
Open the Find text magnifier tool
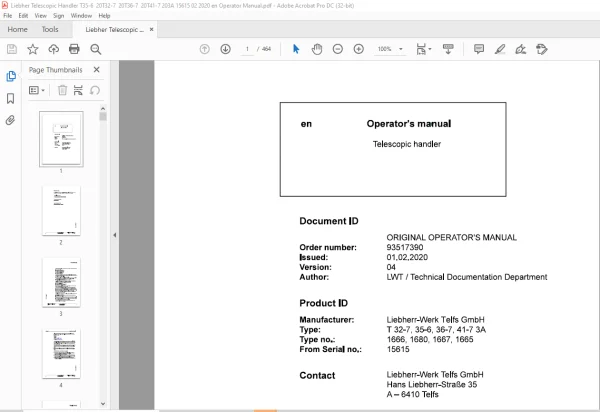95,49
